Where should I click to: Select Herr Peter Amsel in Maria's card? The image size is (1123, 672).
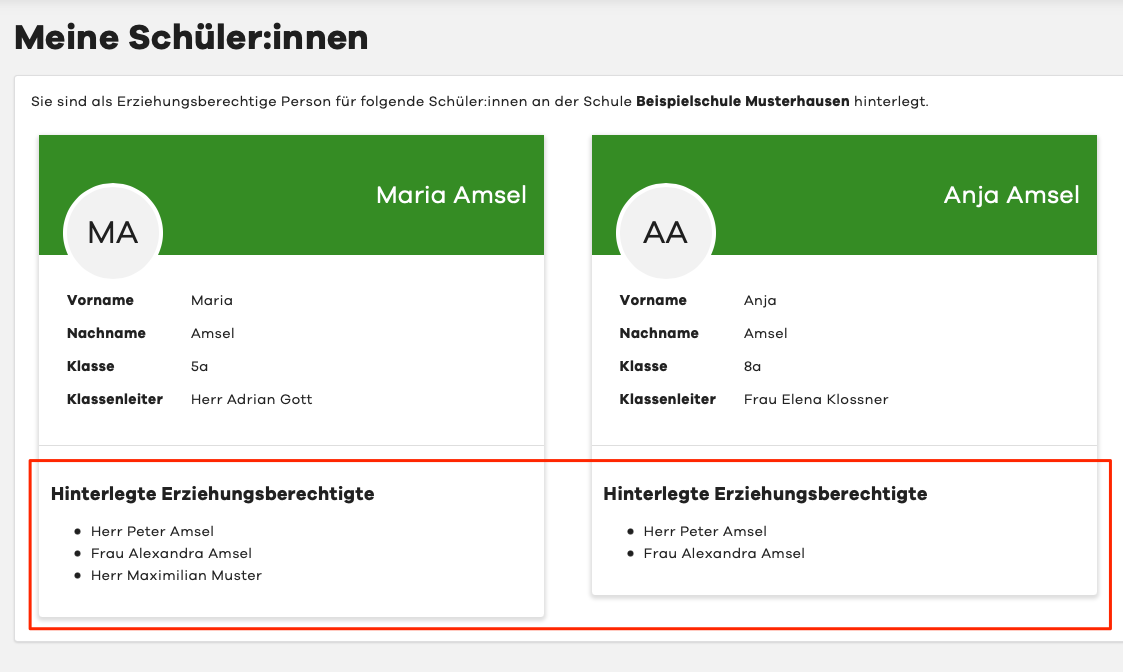152,531
